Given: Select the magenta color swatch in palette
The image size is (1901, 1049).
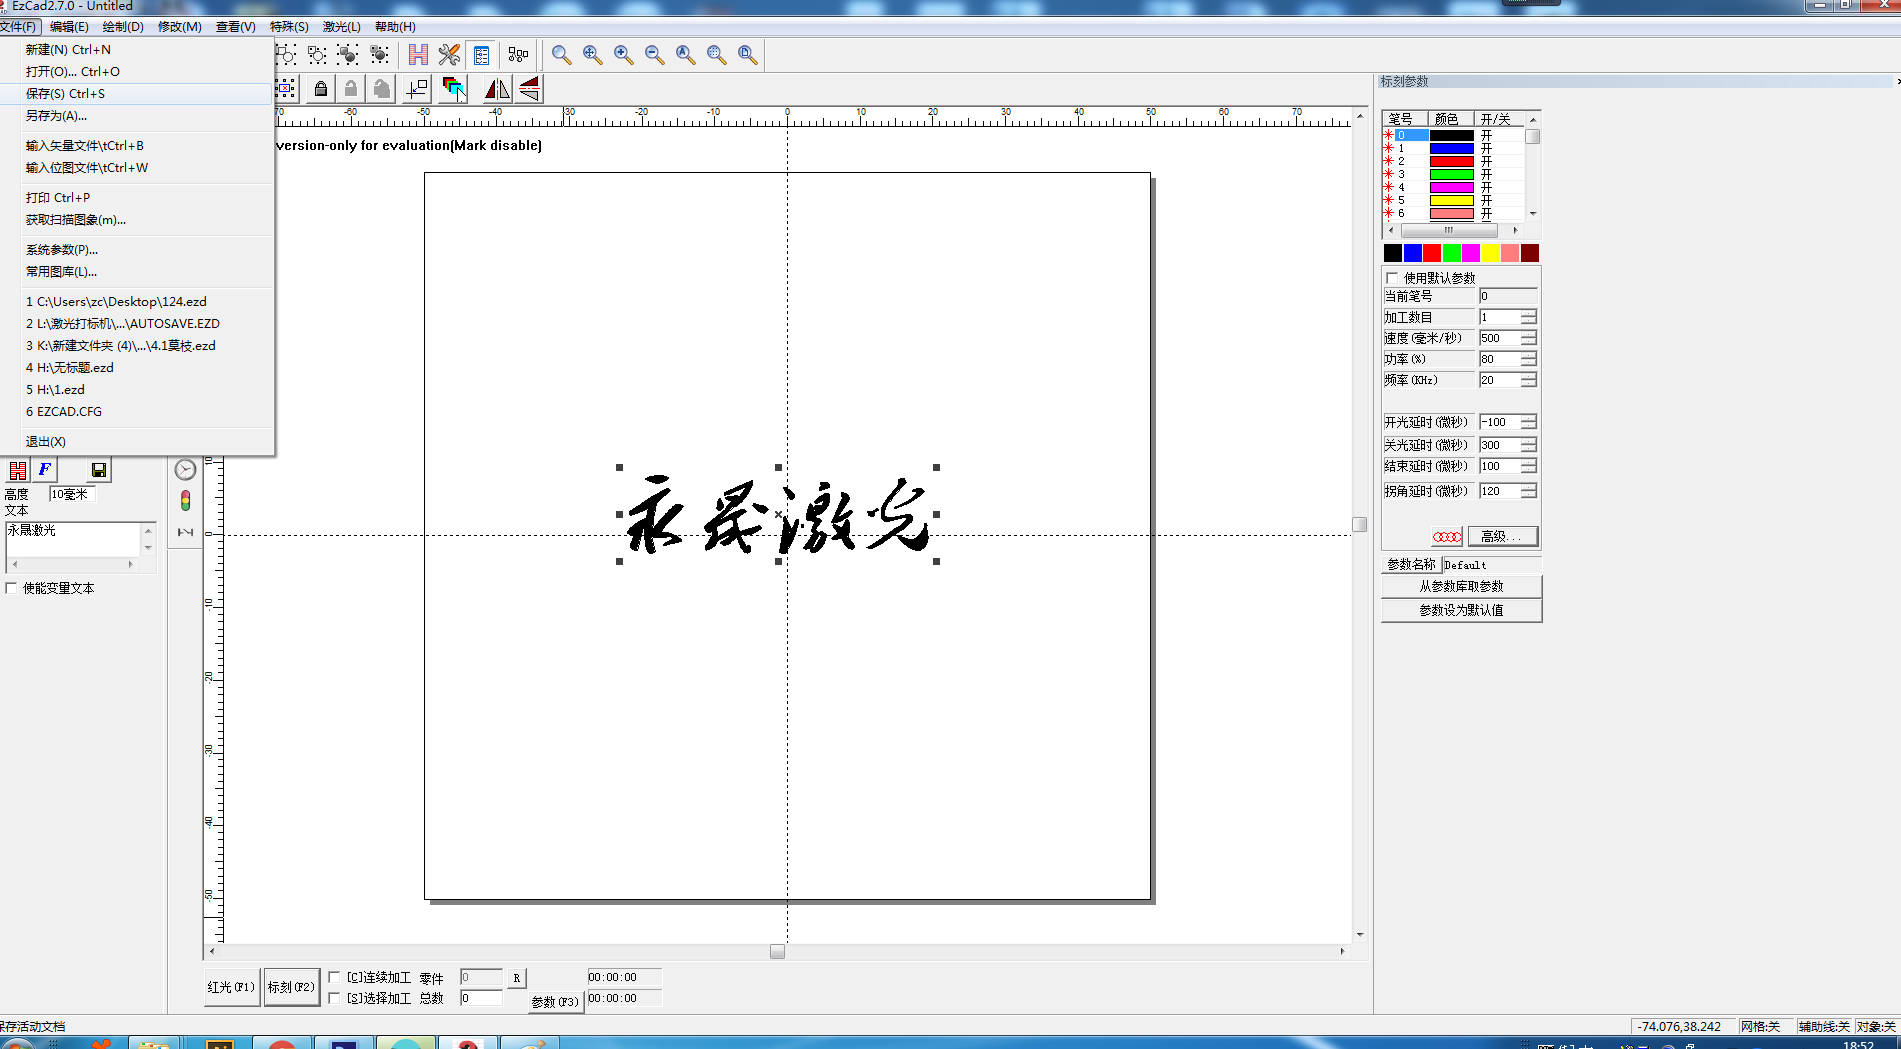Looking at the screenshot, I should (x=1471, y=253).
